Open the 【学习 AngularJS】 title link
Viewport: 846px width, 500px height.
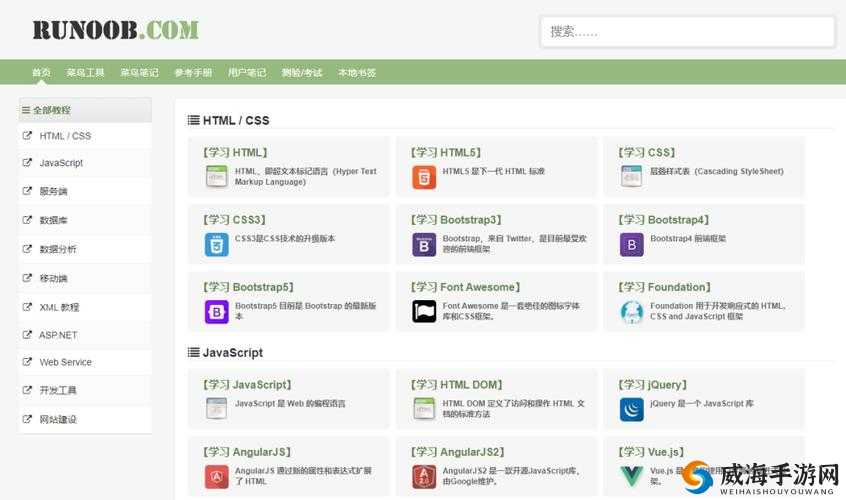click(x=247, y=452)
